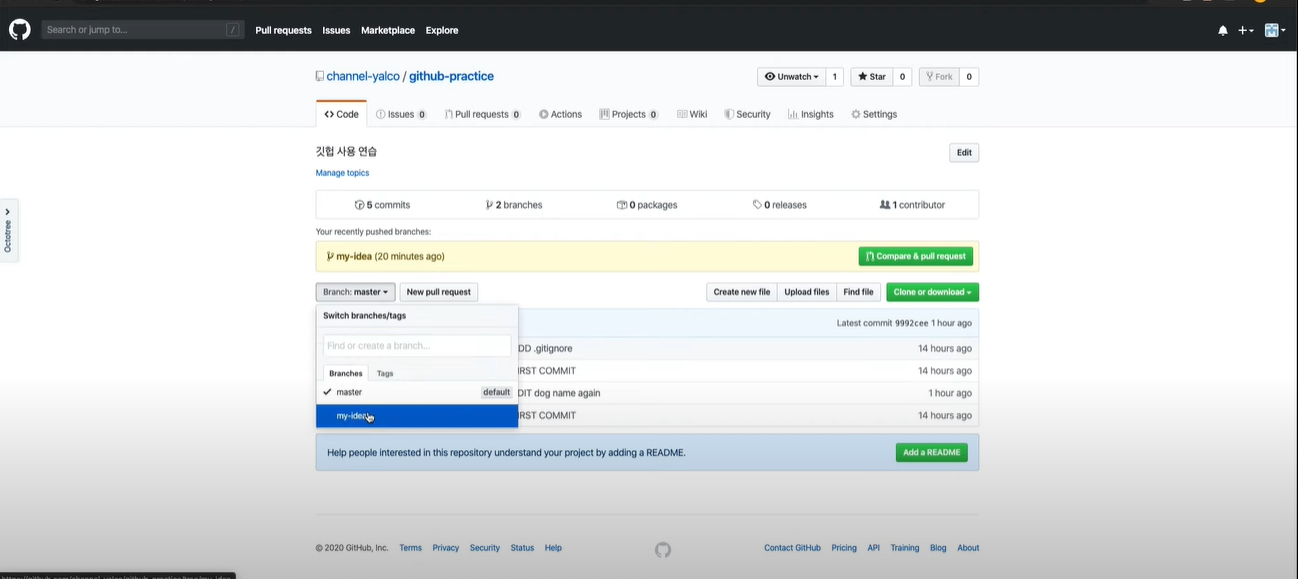The height and width of the screenshot is (579, 1298).
Task: Open the footer Status link
Action: 522,548
